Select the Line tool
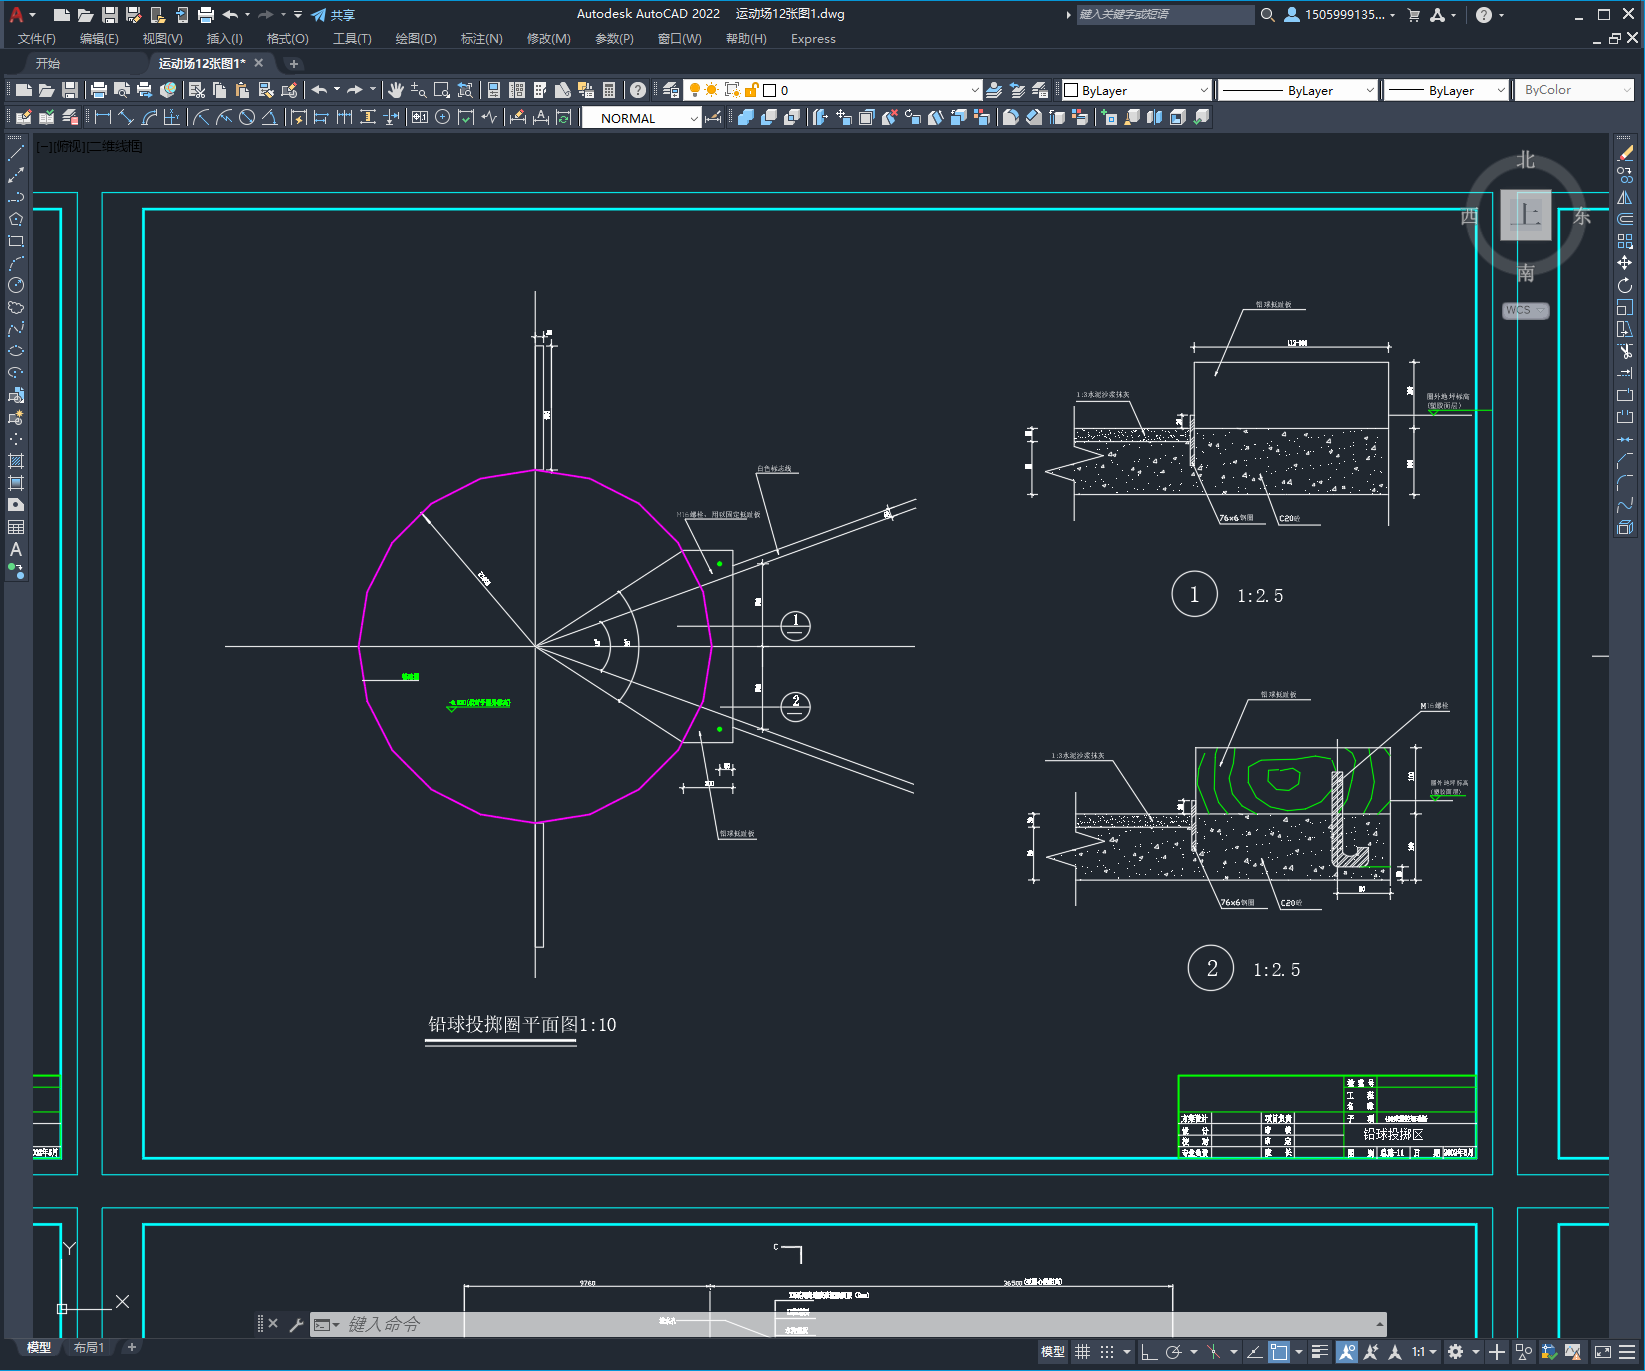 click(16, 153)
